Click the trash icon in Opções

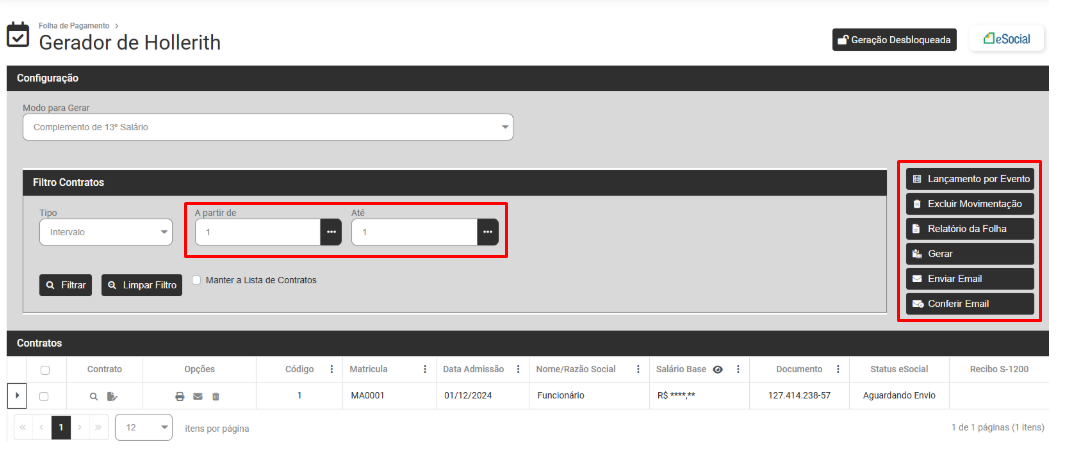point(215,397)
